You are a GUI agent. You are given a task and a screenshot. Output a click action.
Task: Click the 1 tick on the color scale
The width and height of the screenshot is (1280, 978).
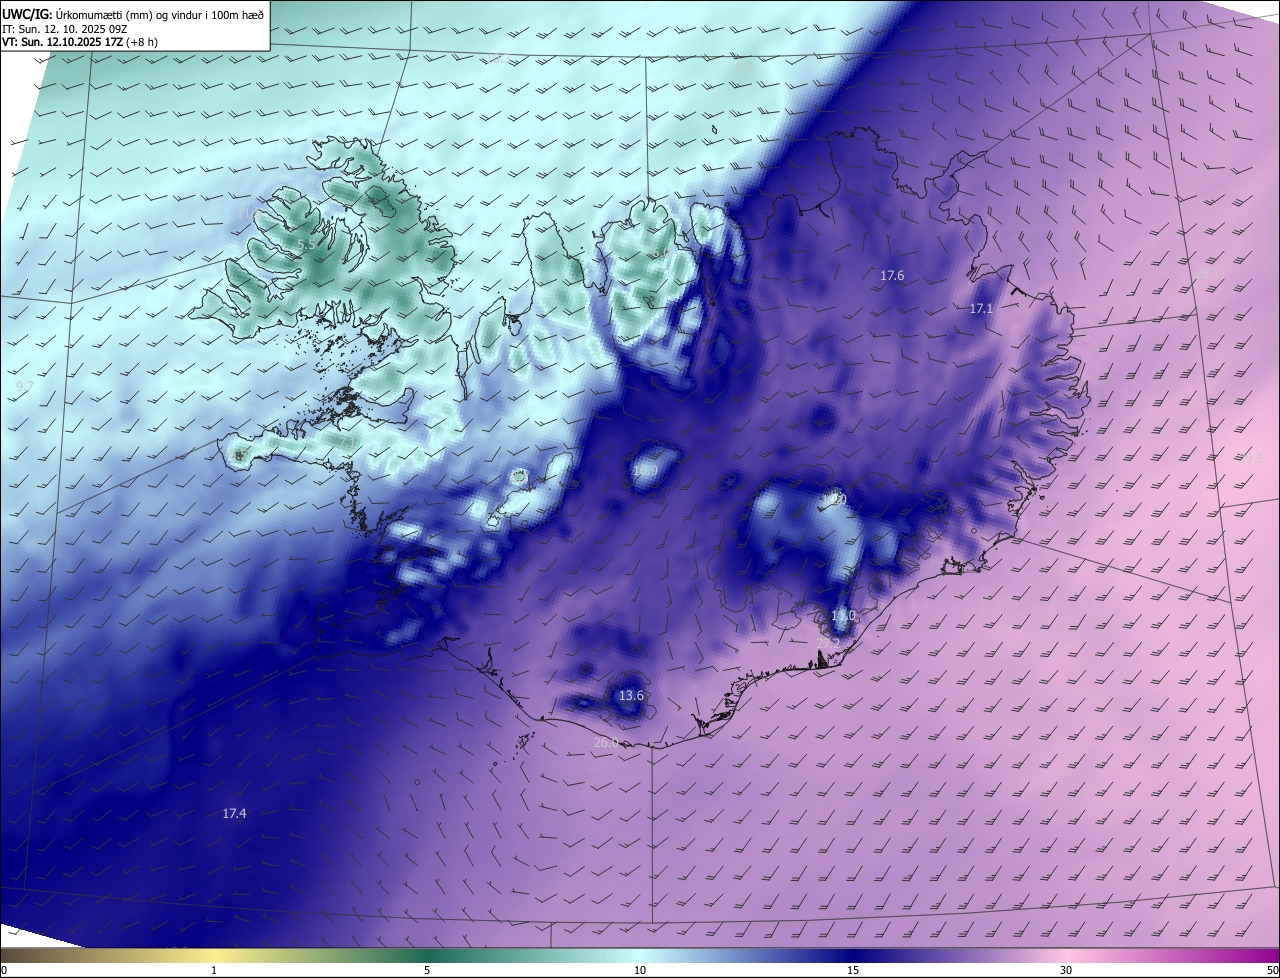coord(214,970)
